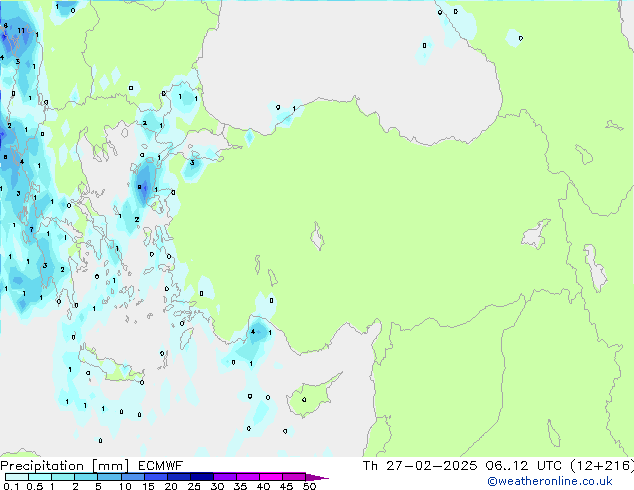Click the 20–25 mm legend color
The width and height of the screenshot is (634, 490).
(x=178, y=477)
